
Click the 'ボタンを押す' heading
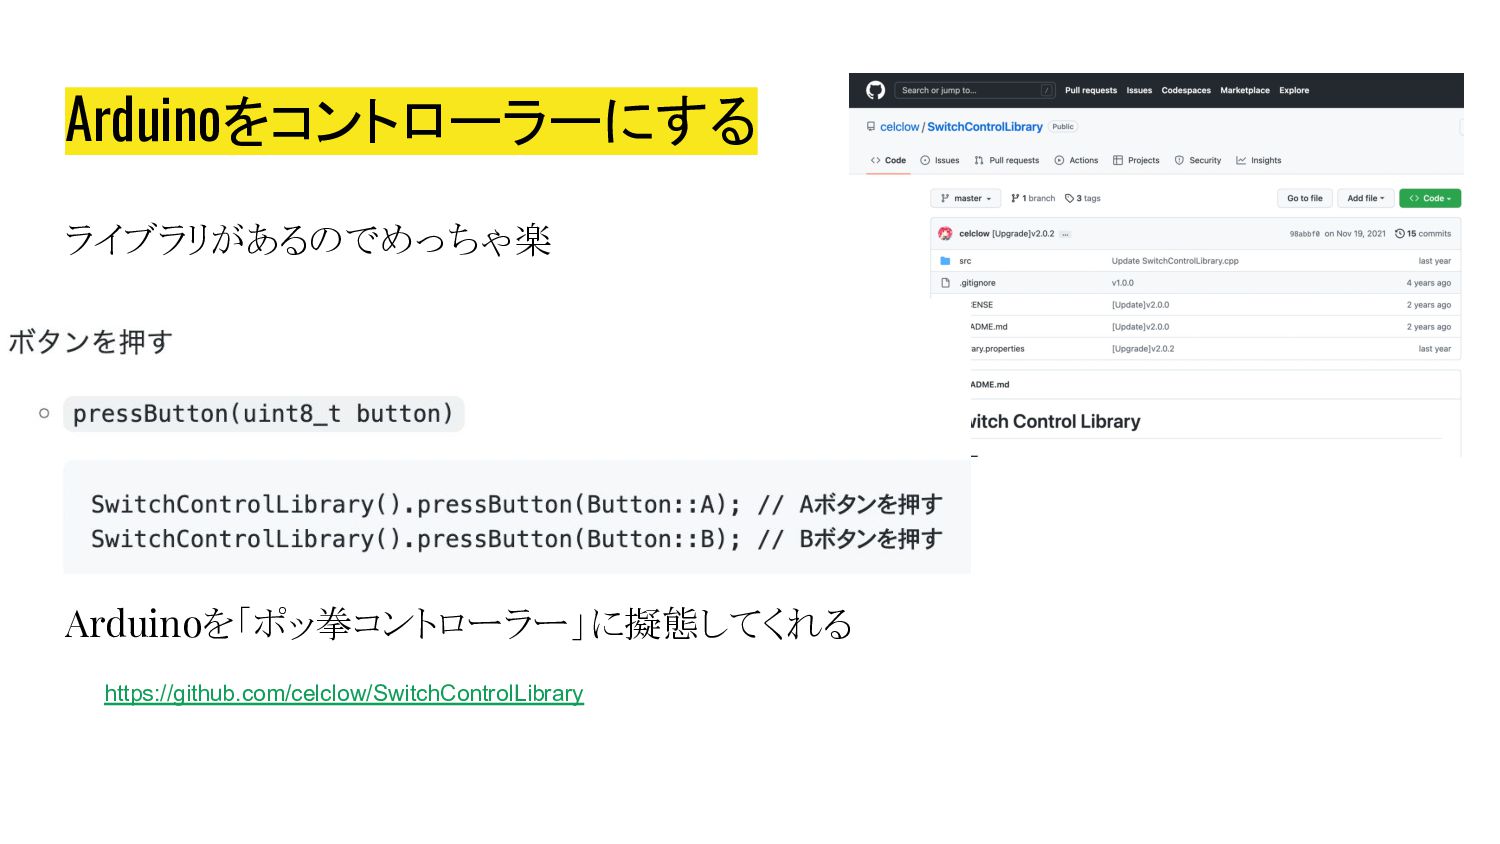pyautogui.click(x=90, y=342)
